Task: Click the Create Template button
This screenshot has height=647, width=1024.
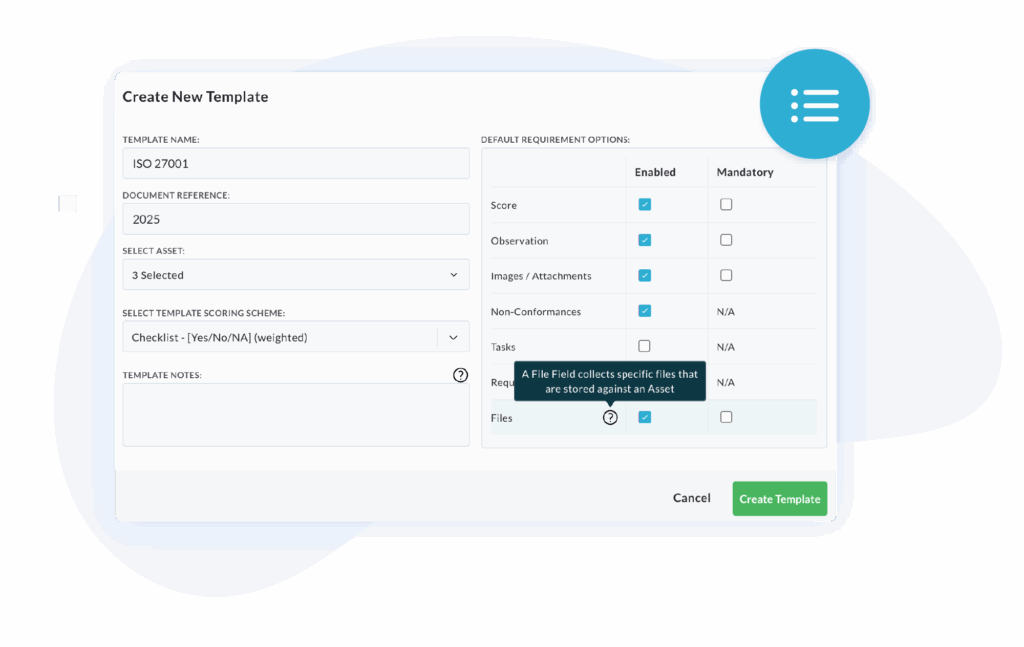Action: click(x=779, y=499)
